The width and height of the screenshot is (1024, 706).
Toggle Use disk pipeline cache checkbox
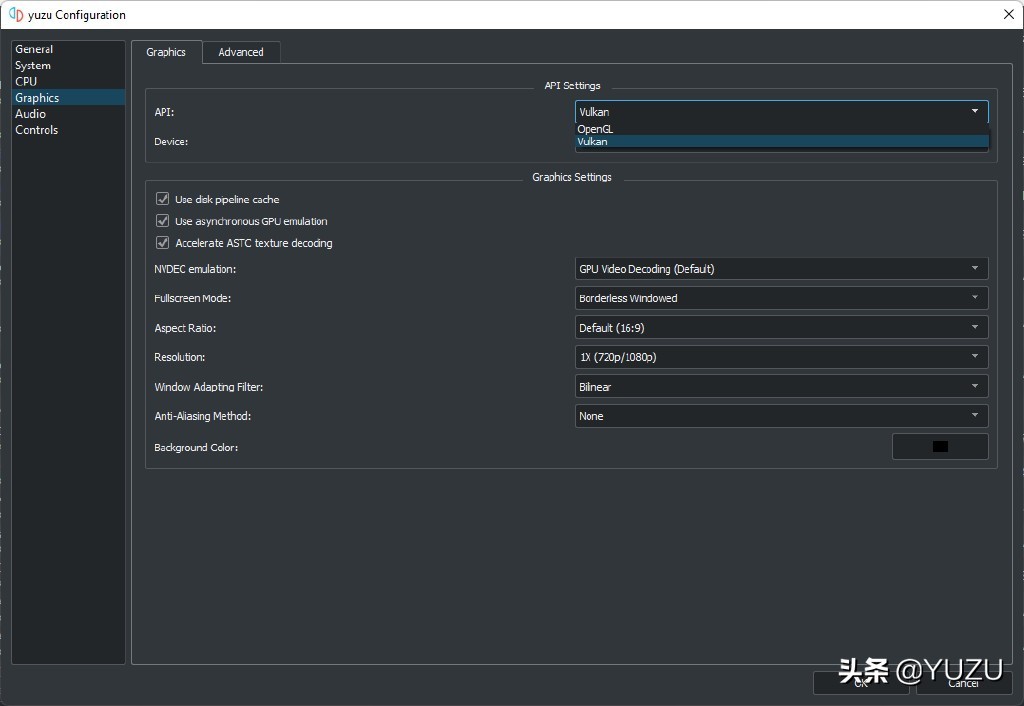pyautogui.click(x=163, y=199)
